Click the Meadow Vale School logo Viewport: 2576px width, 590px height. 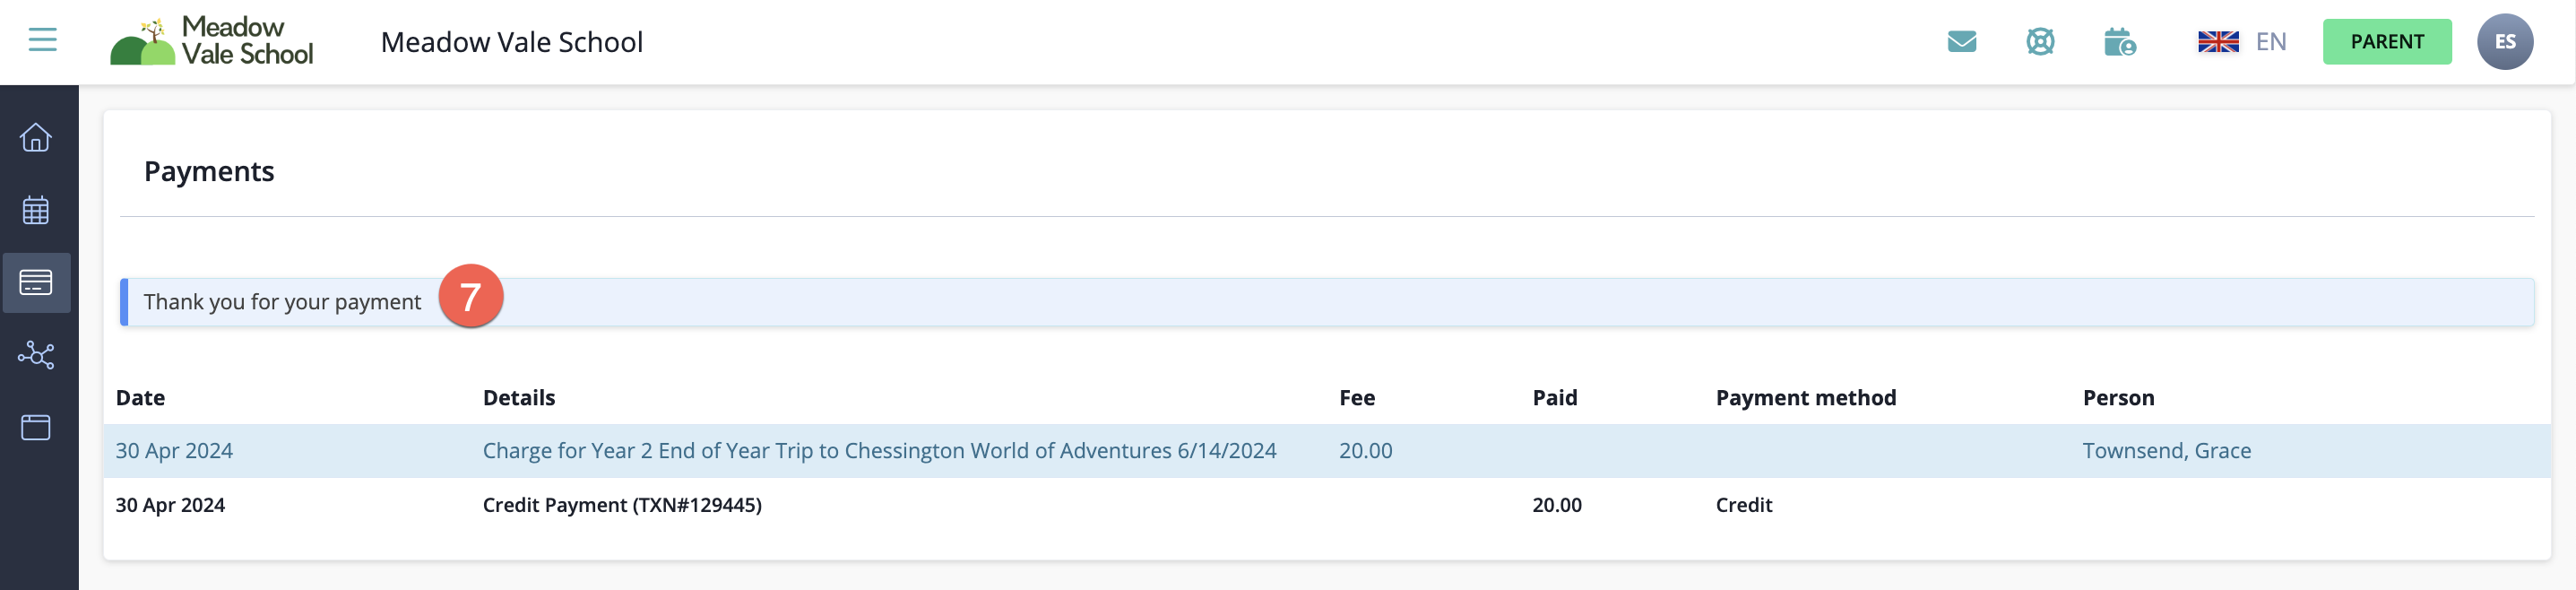[x=212, y=42]
